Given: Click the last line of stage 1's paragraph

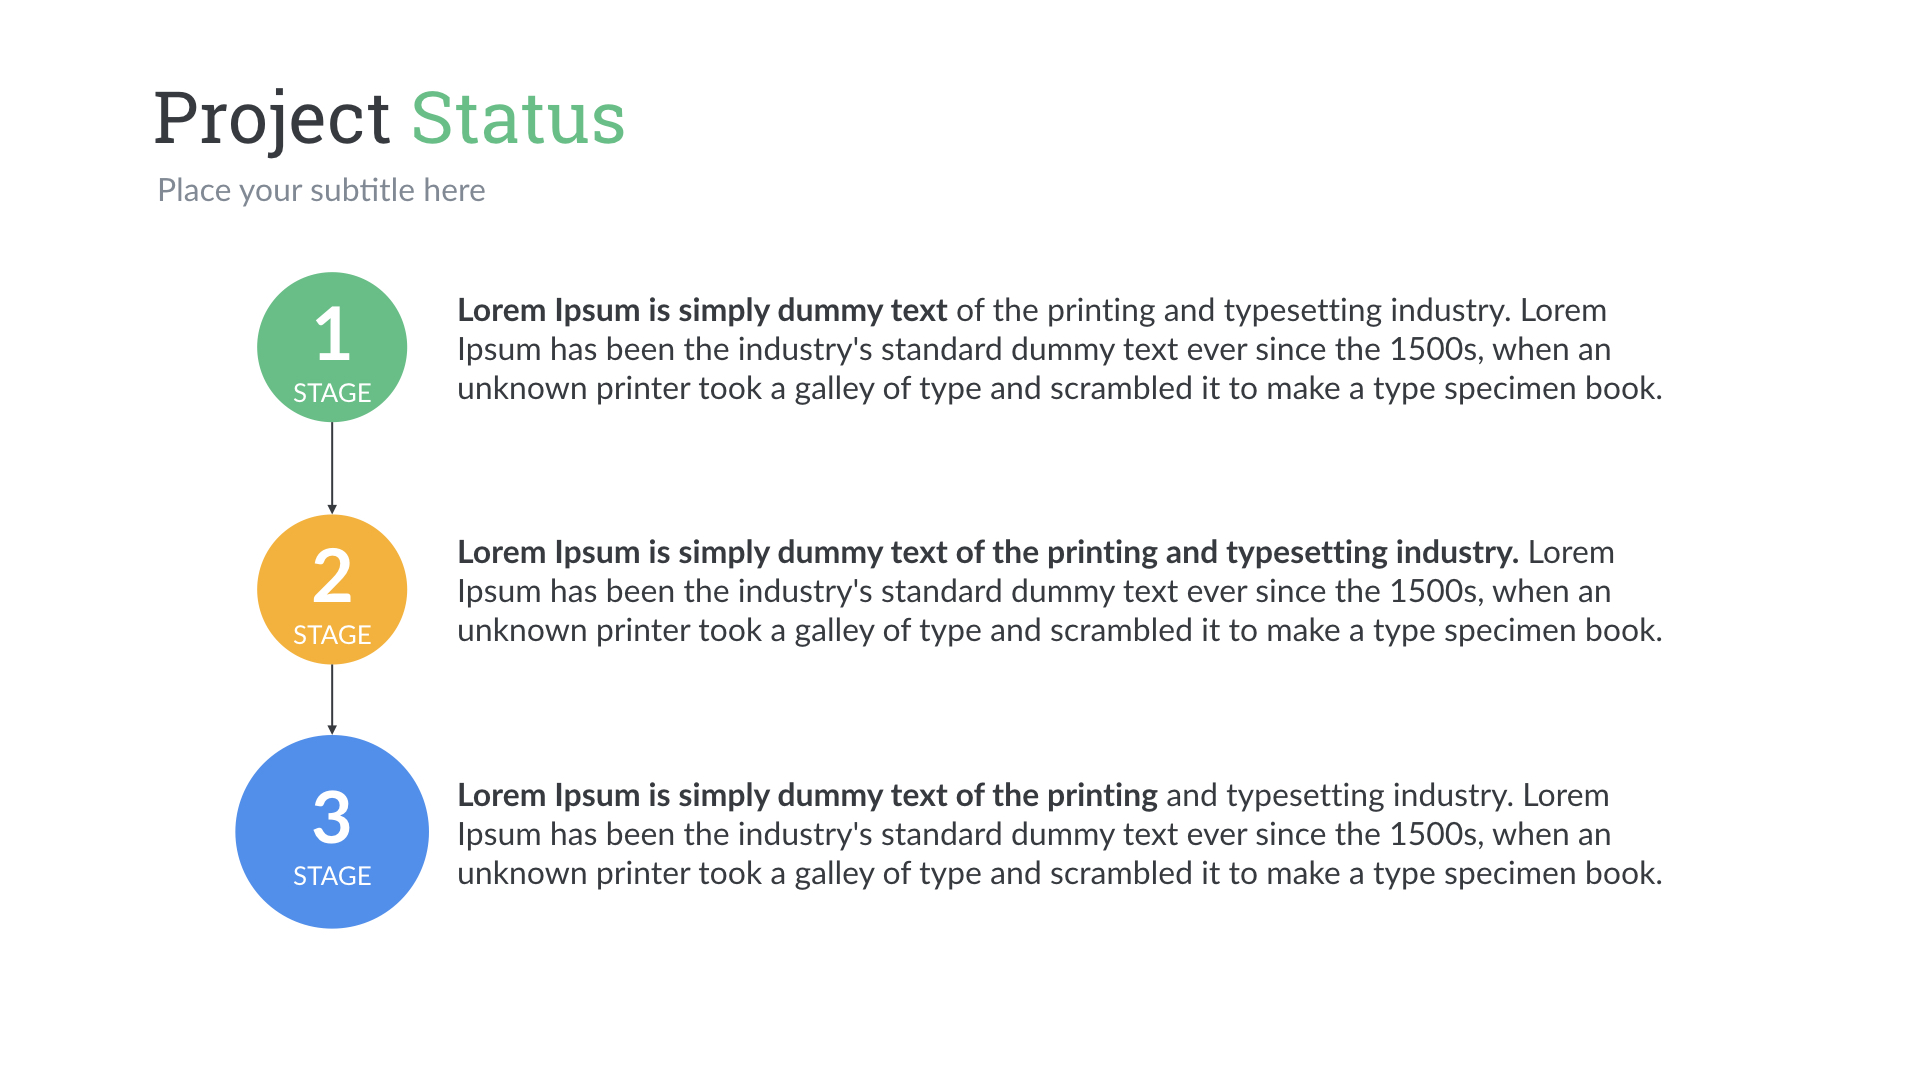Looking at the screenshot, I should pyautogui.click(x=1059, y=388).
